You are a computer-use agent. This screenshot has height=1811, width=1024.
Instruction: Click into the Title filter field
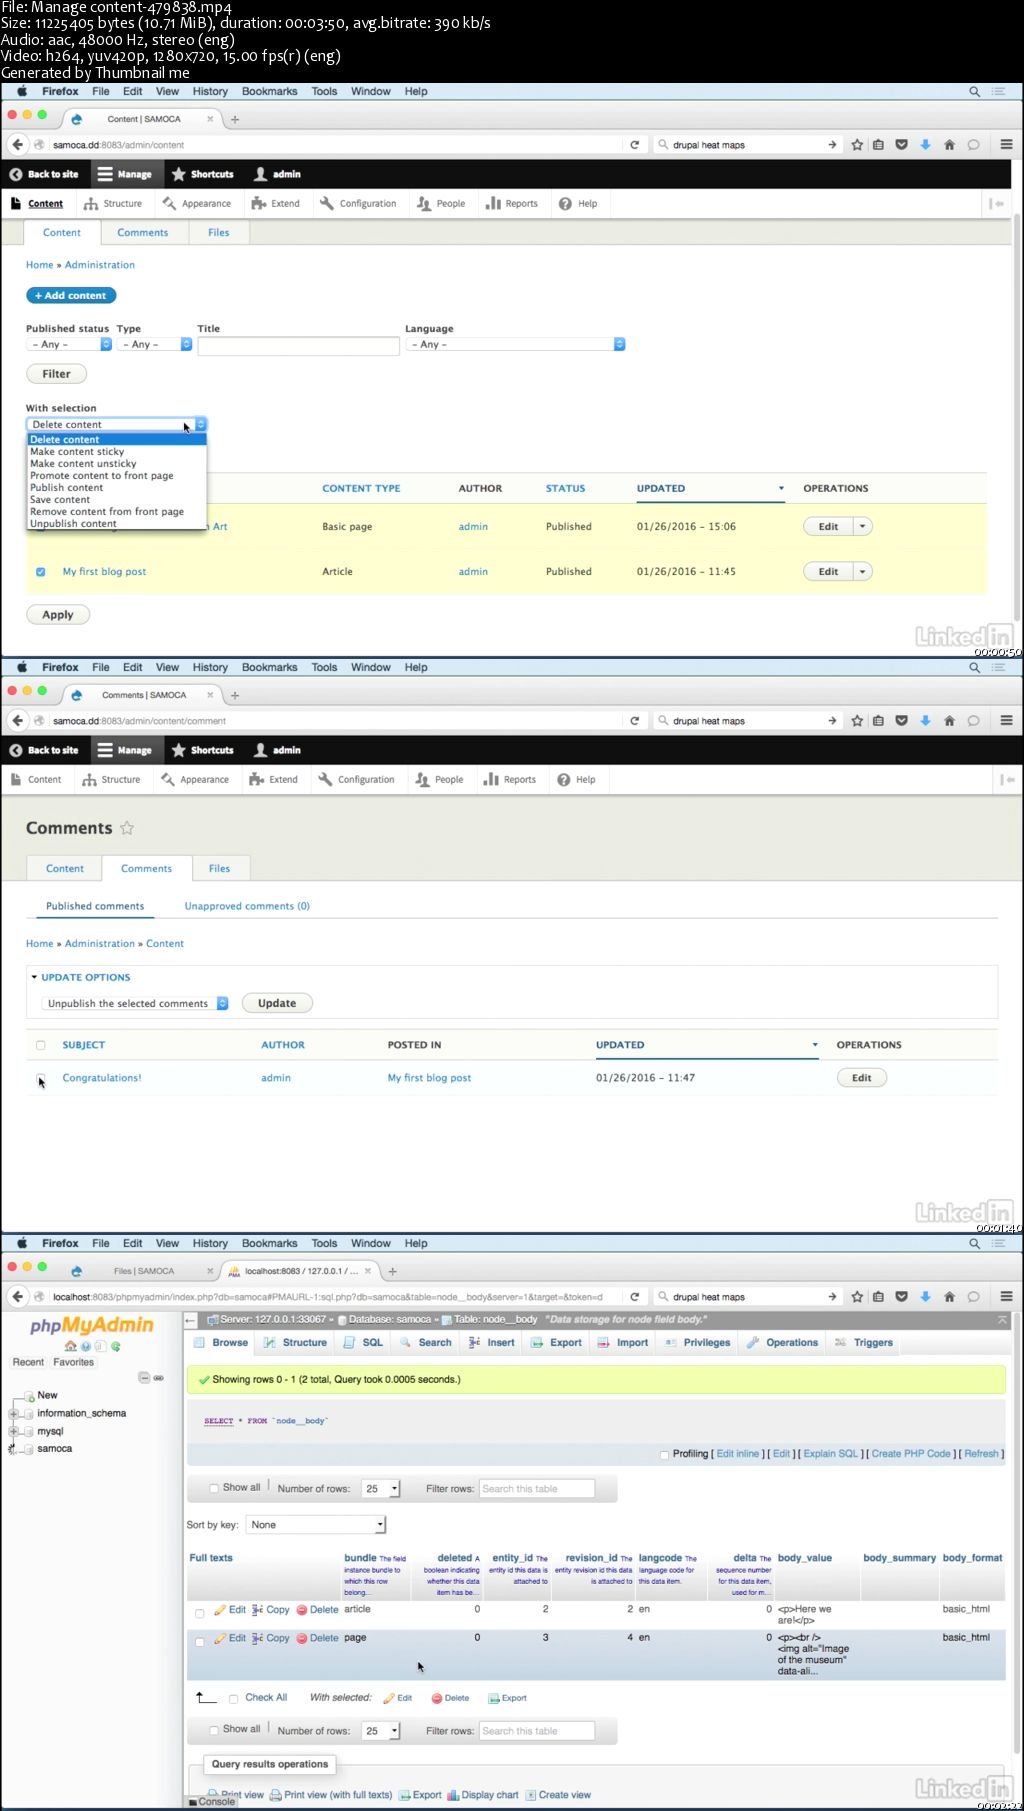[299, 346]
